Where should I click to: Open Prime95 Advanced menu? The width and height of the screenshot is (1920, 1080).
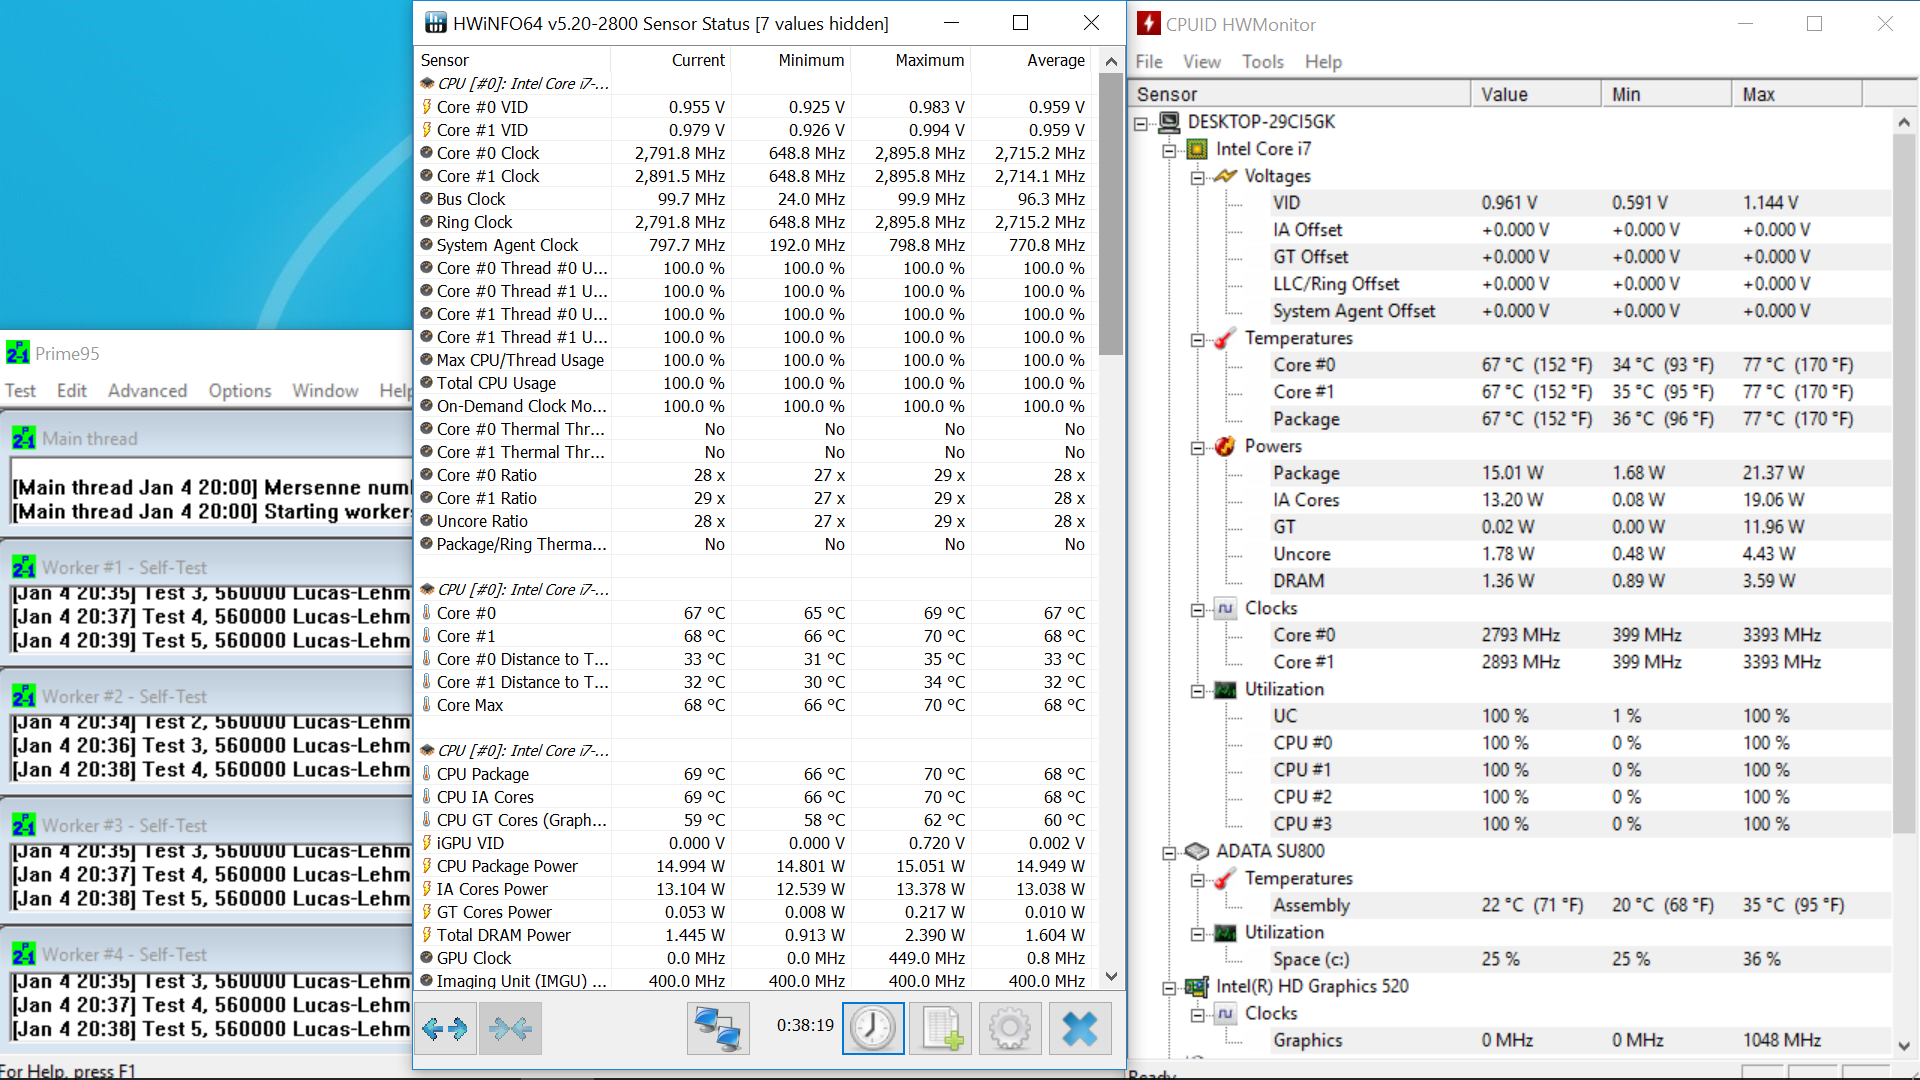(x=147, y=391)
